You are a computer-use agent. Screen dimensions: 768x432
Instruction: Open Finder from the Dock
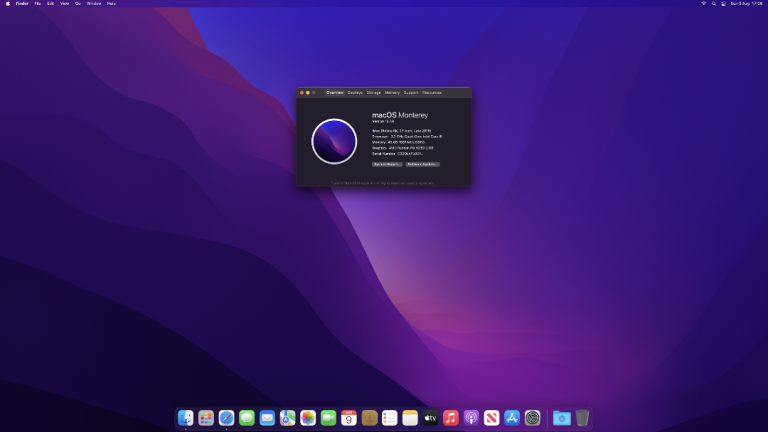click(x=186, y=418)
